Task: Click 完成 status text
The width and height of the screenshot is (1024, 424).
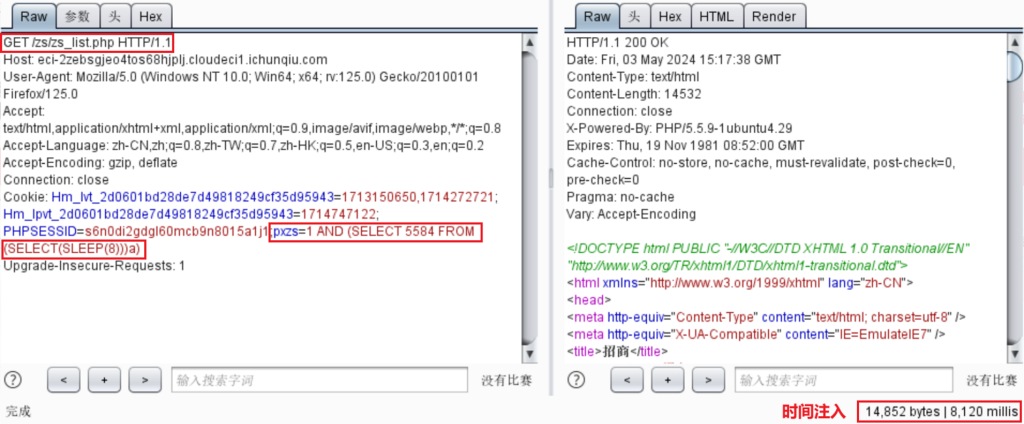Action: click(x=18, y=411)
